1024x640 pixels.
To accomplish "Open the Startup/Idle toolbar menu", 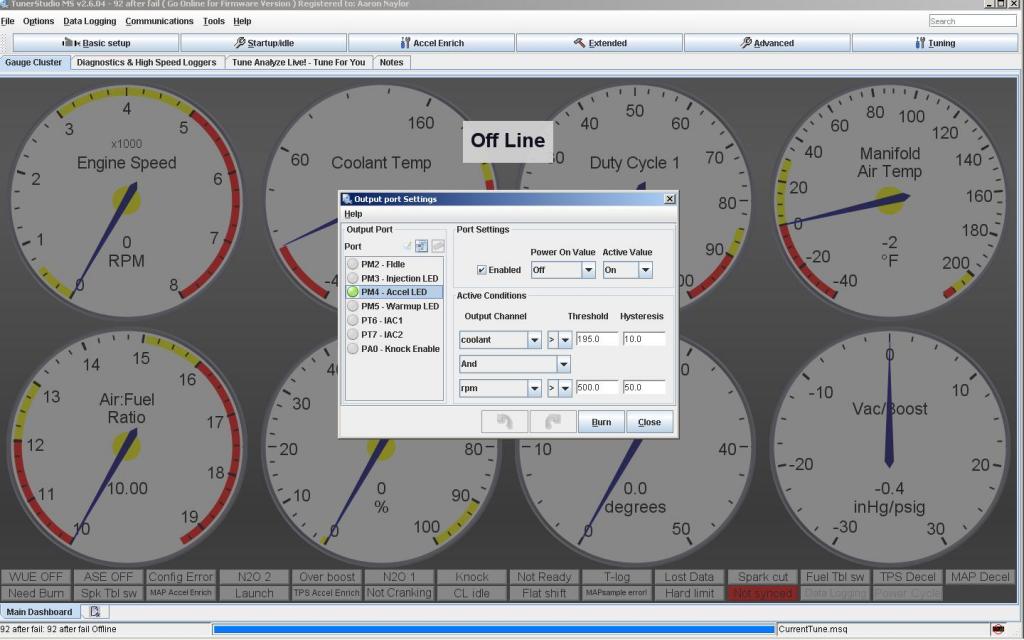I will tap(263, 43).
